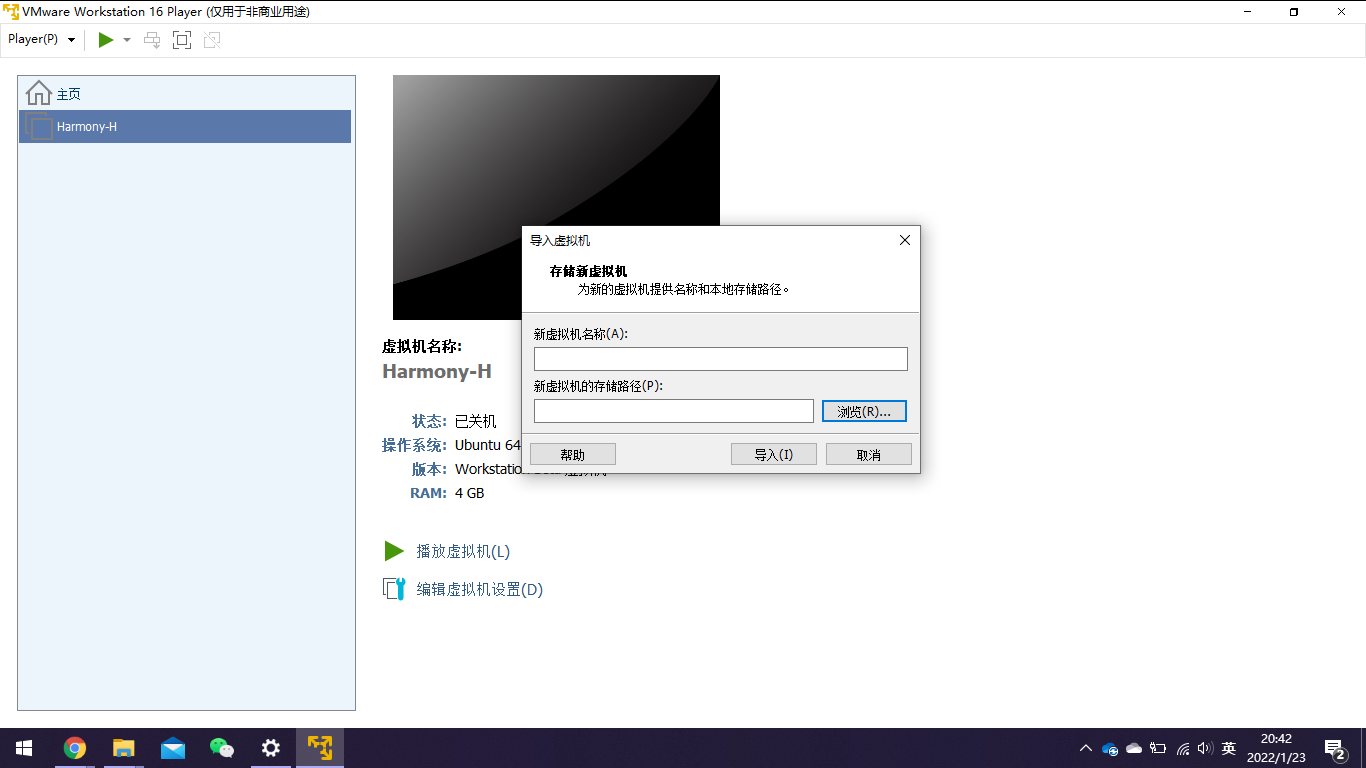Show hidden system tray icons
Image resolution: width=1366 pixels, height=768 pixels.
[x=1086, y=748]
